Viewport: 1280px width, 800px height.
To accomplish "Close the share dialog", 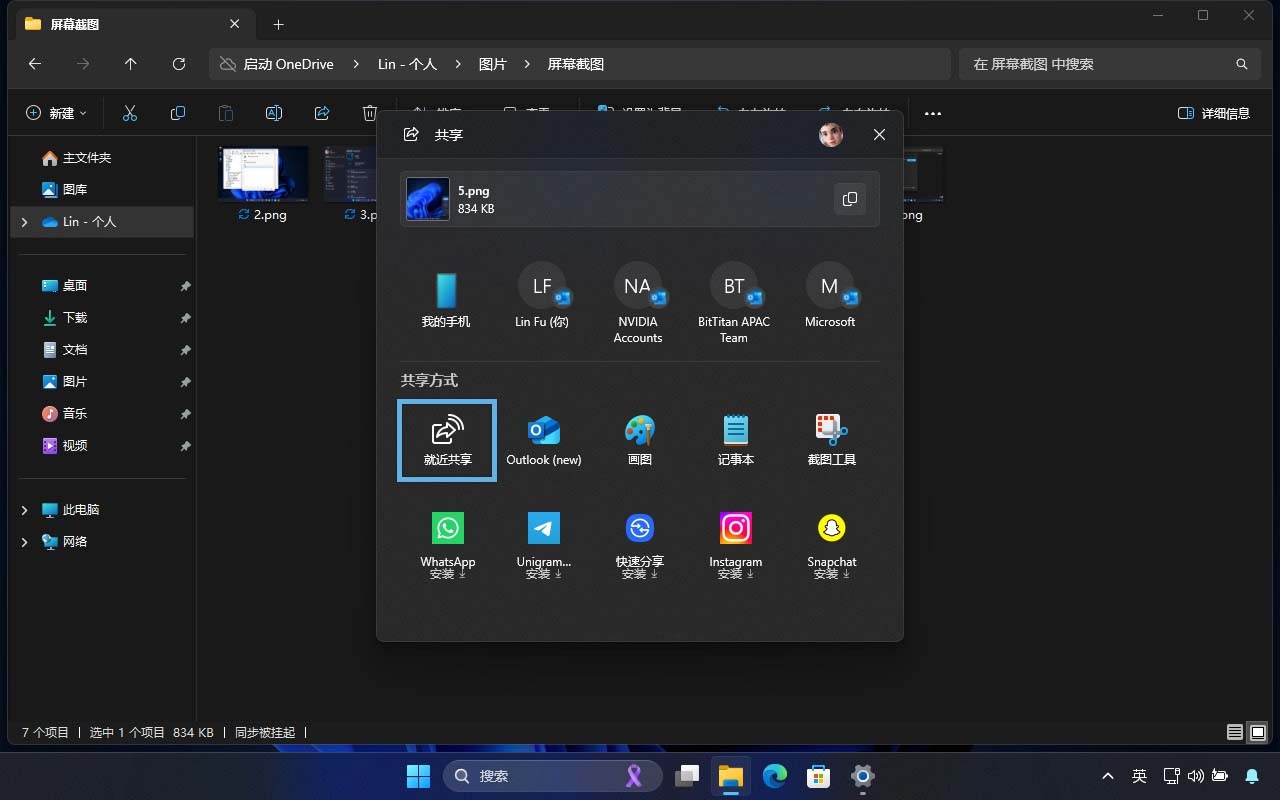I will click(x=879, y=135).
